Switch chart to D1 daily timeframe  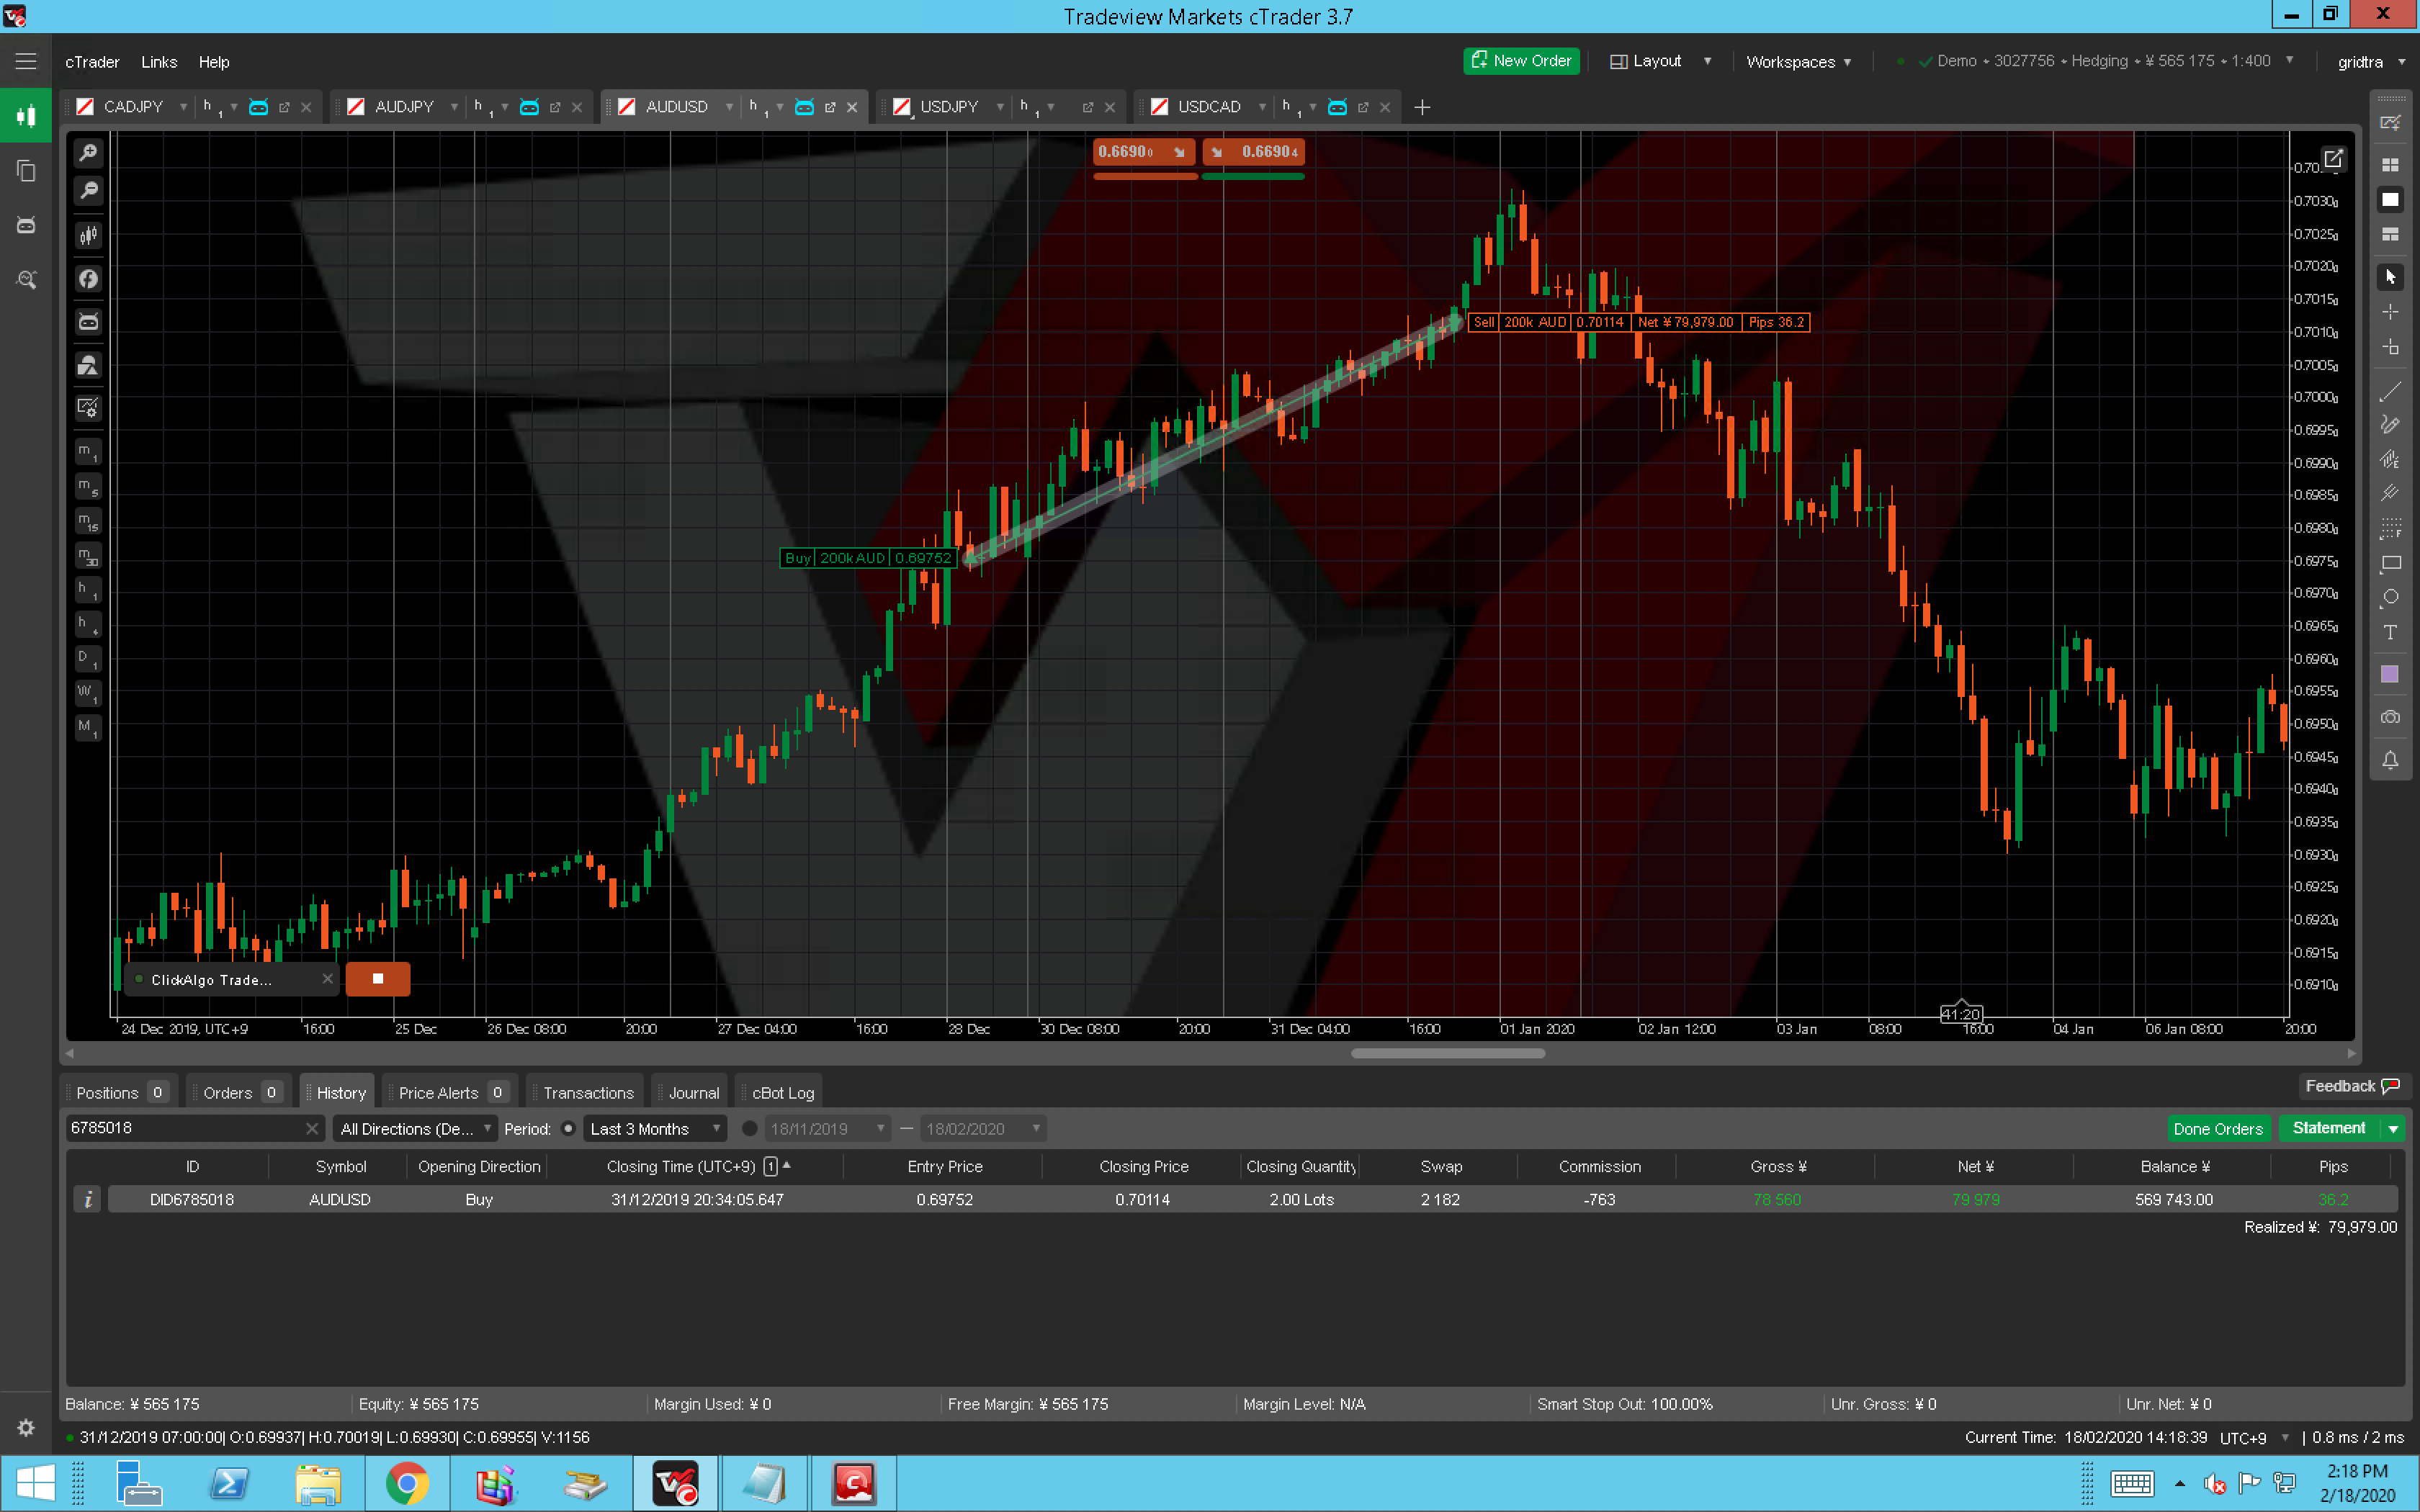tap(88, 659)
